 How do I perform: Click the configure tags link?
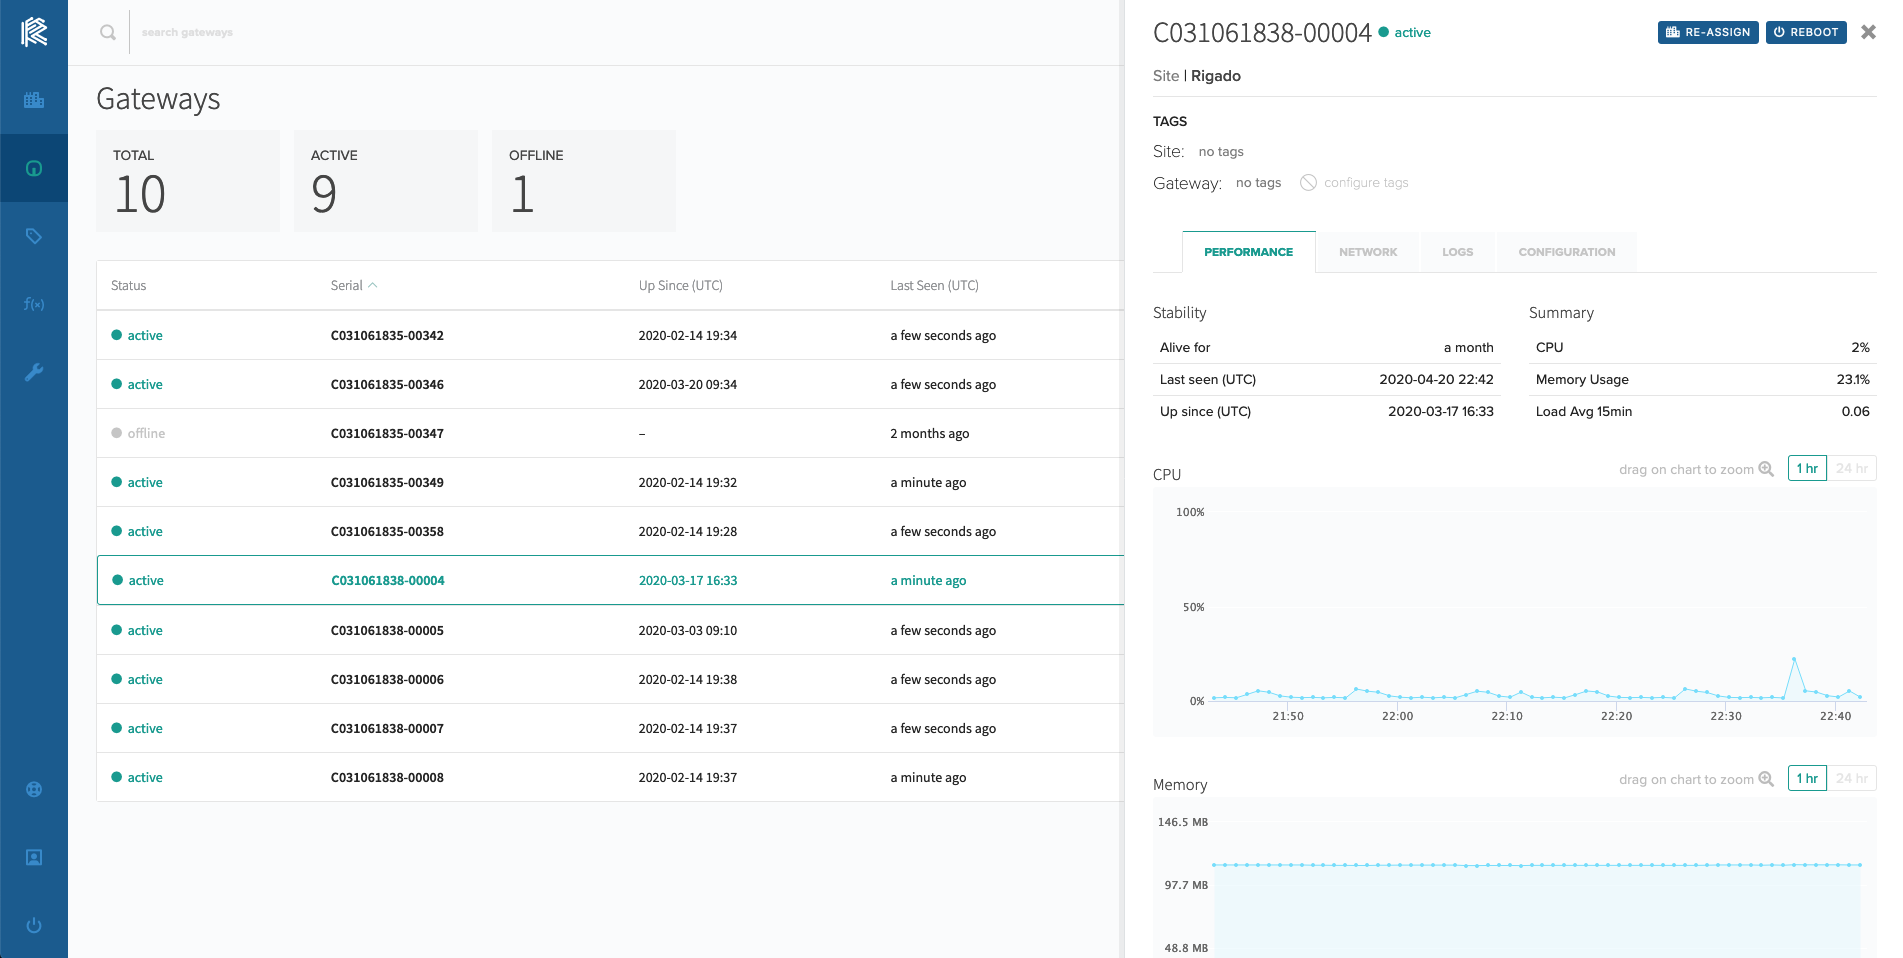(1366, 182)
